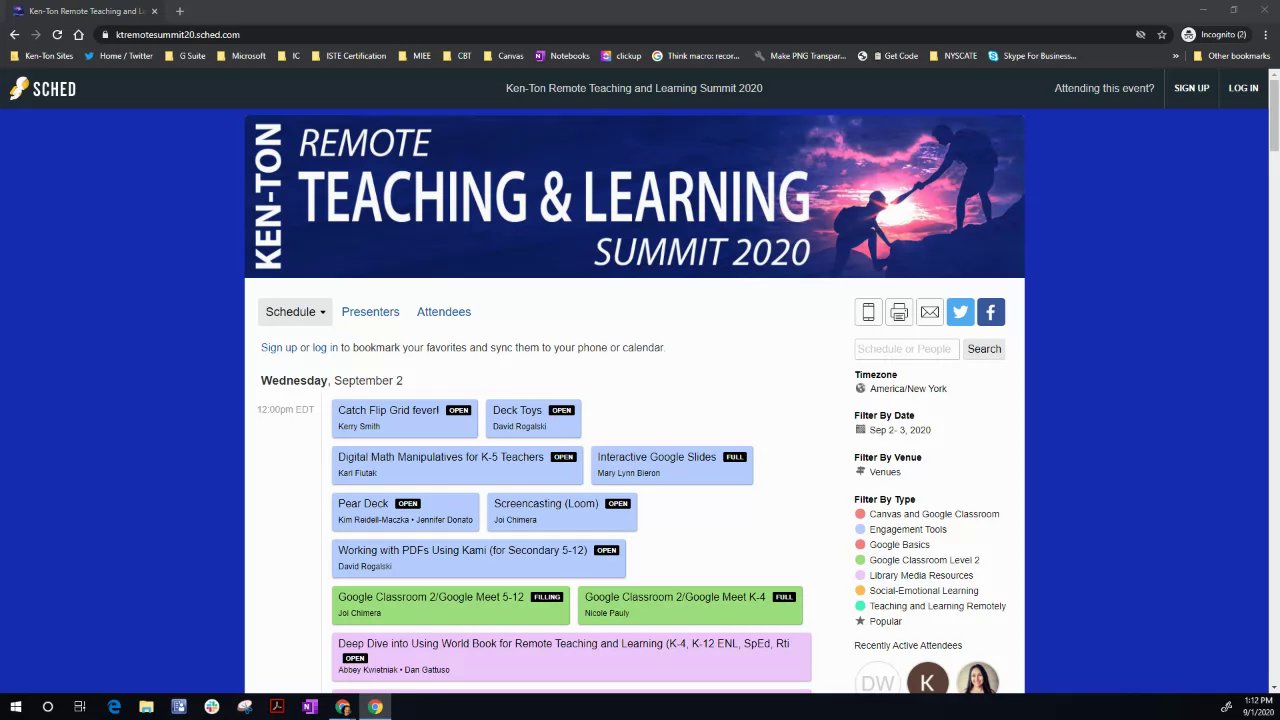The width and height of the screenshot is (1280, 720).
Task: Open the Ken-Ton Sites bookmark folder
Action: (x=42, y=56)
